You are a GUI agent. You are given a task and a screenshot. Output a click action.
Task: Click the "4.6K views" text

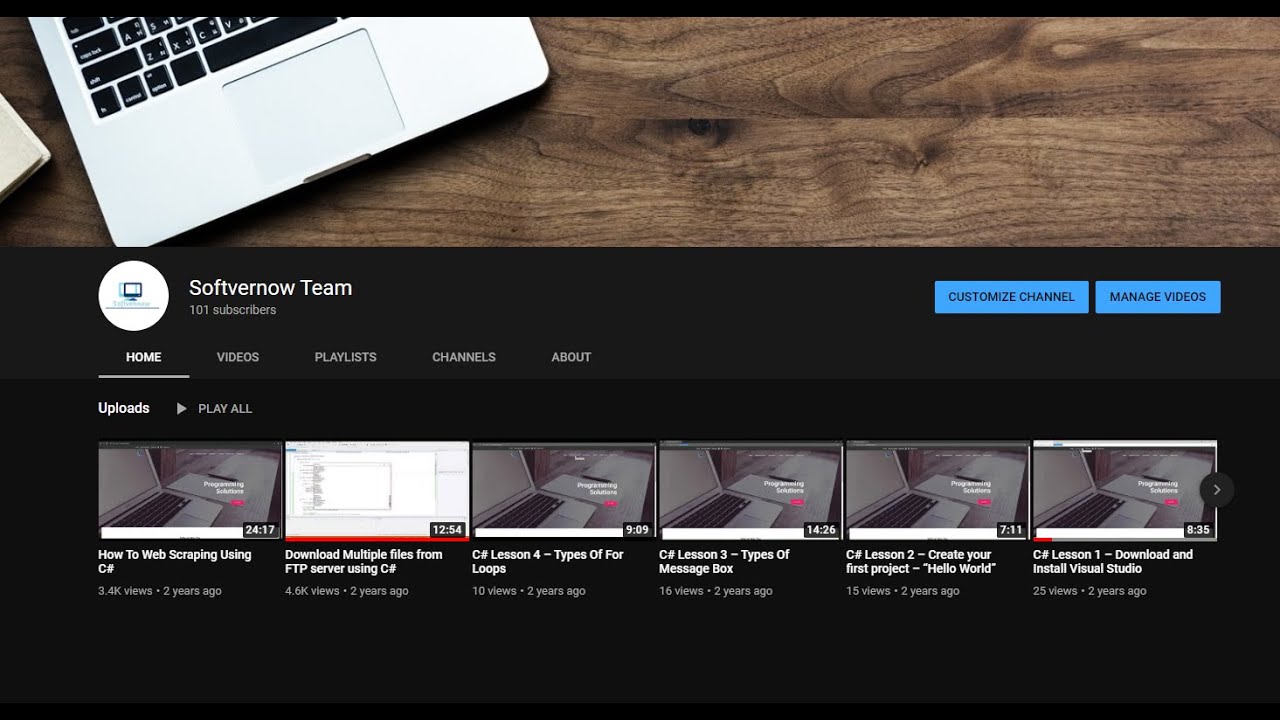point(312,591)
